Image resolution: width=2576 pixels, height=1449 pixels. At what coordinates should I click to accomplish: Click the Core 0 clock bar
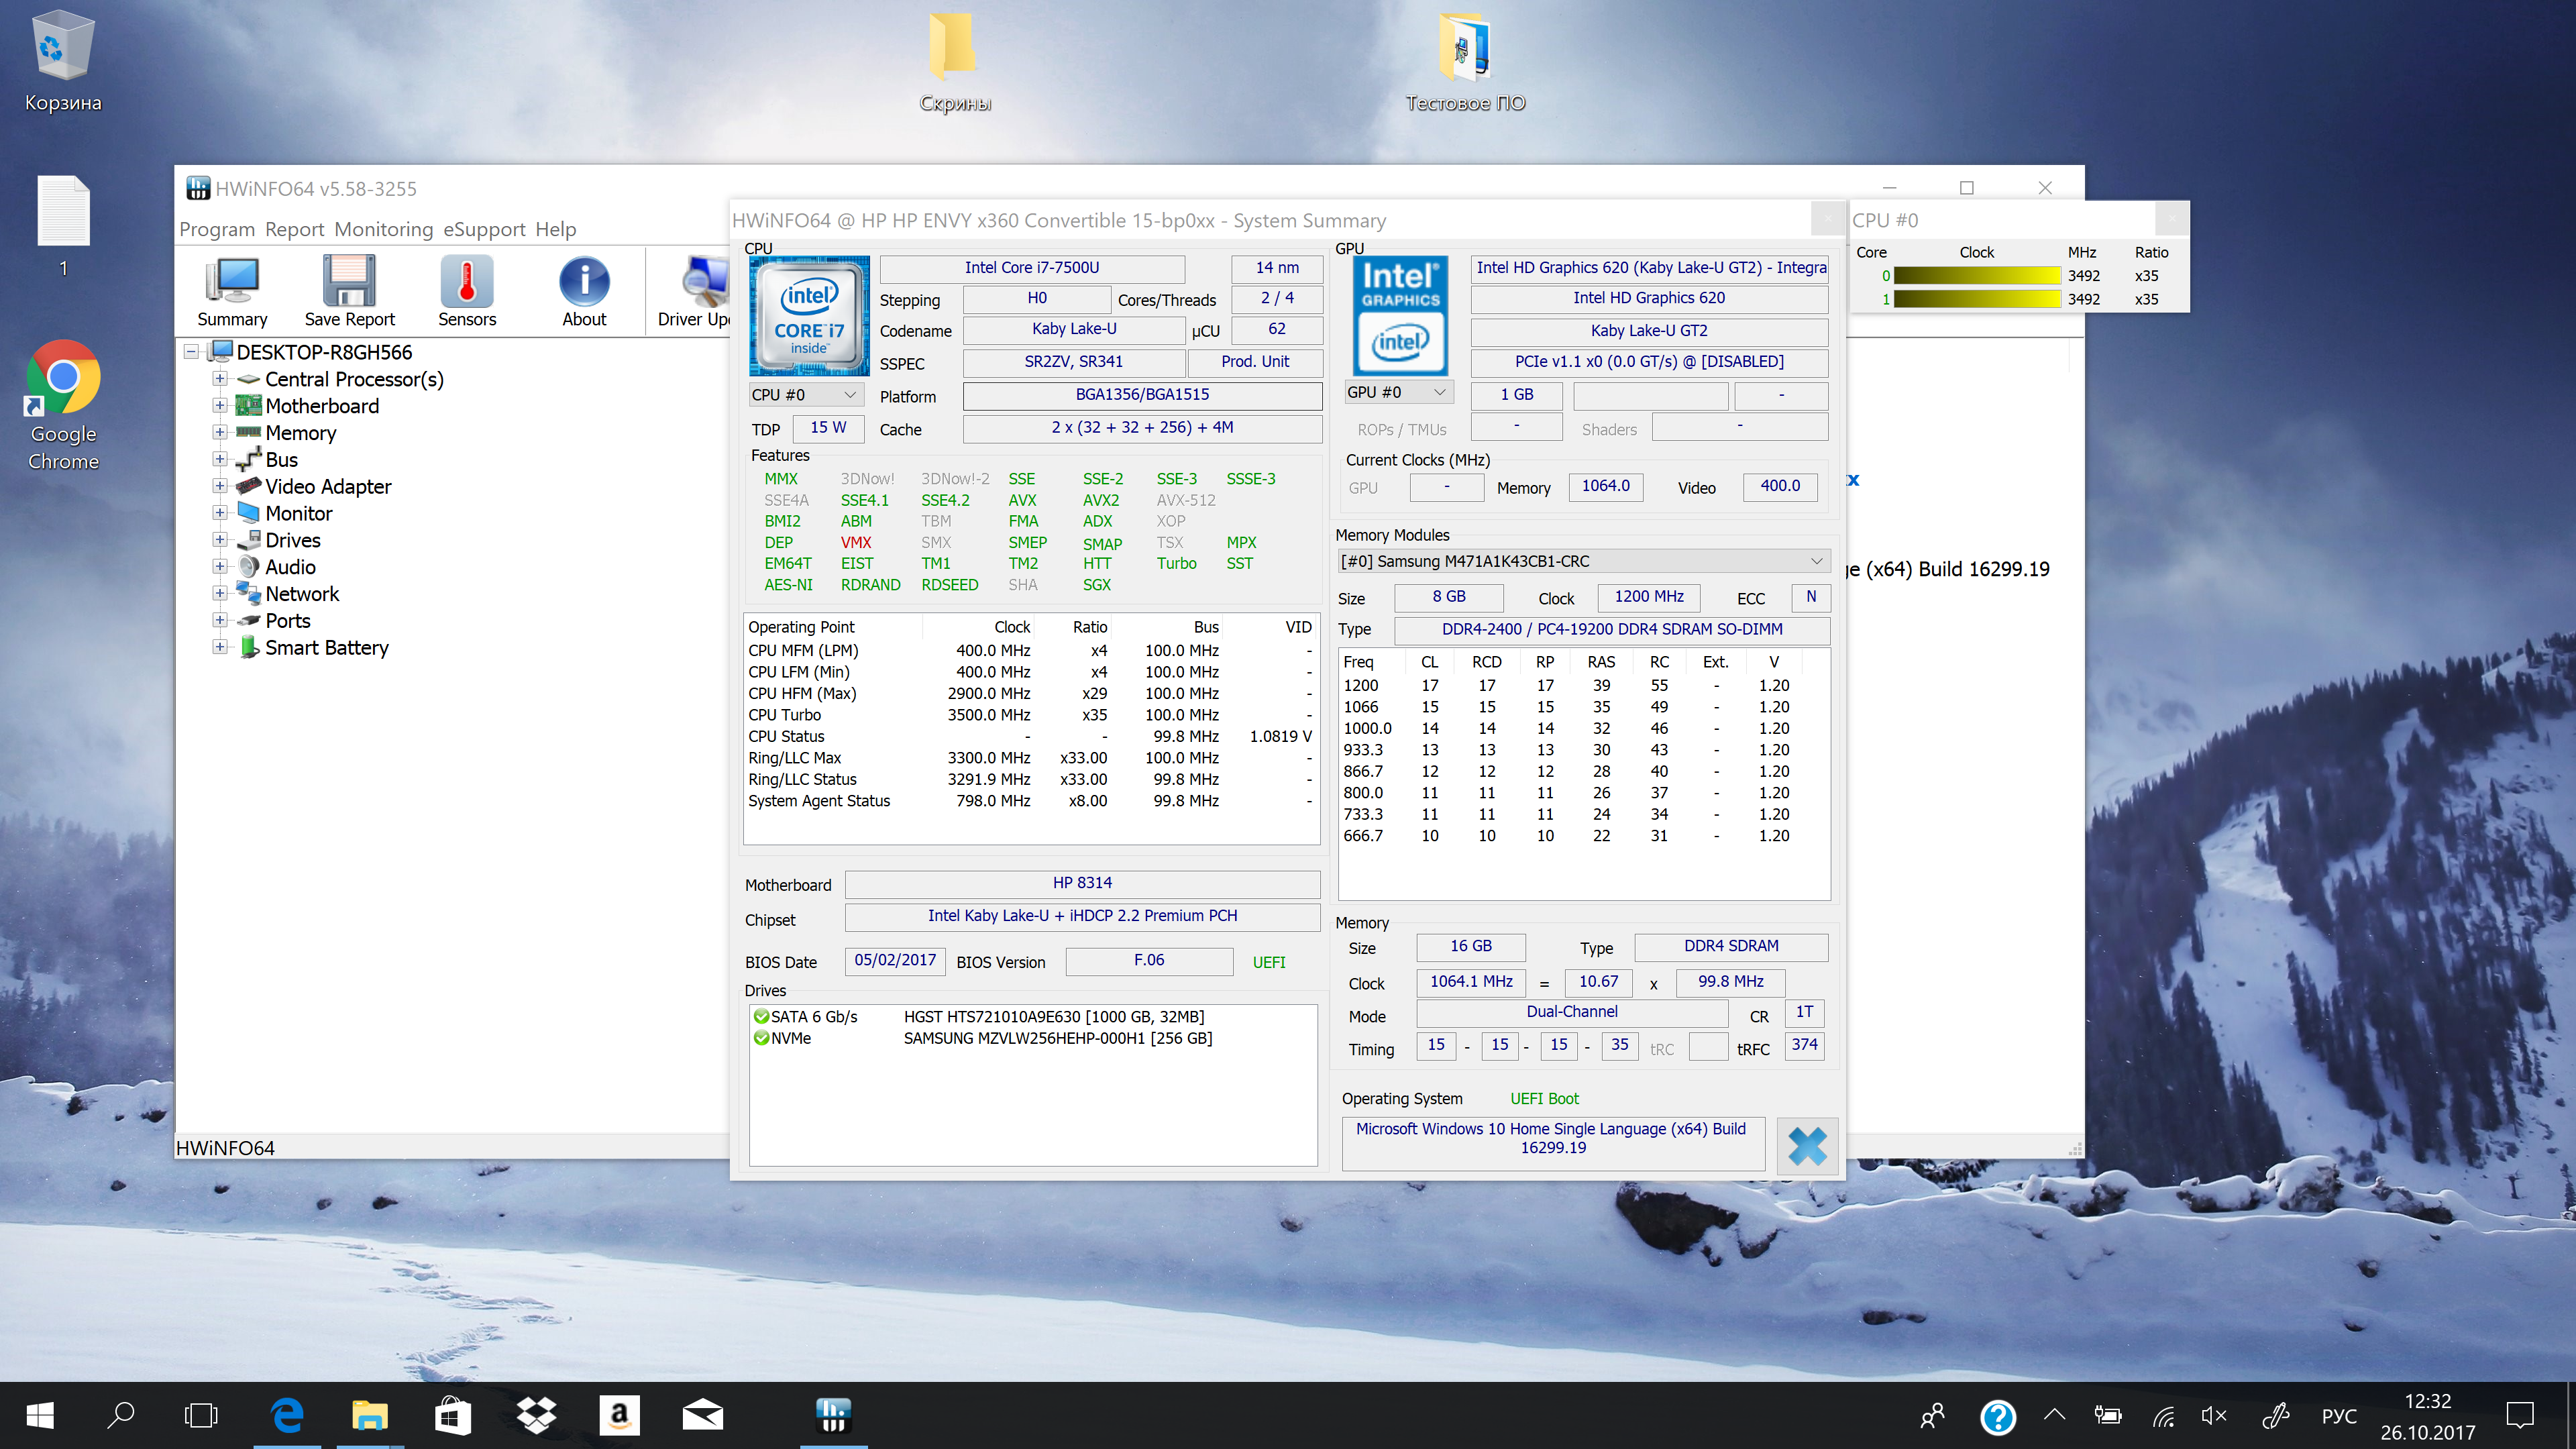1977,276
